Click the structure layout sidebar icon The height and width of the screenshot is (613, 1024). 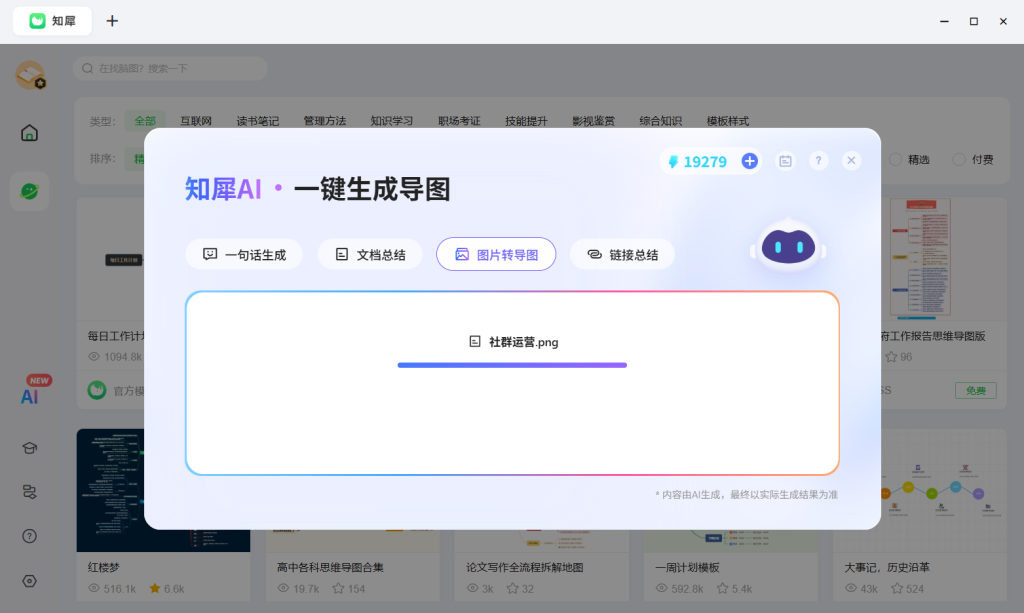[x=29, y=492]
